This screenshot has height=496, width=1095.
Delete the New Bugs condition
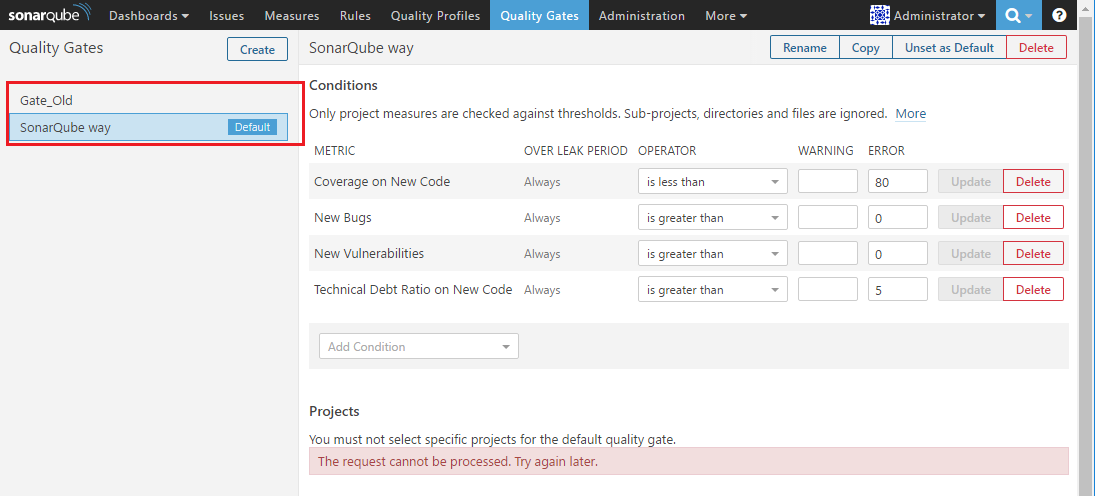pyautogui.click(x=1034, y=217)
